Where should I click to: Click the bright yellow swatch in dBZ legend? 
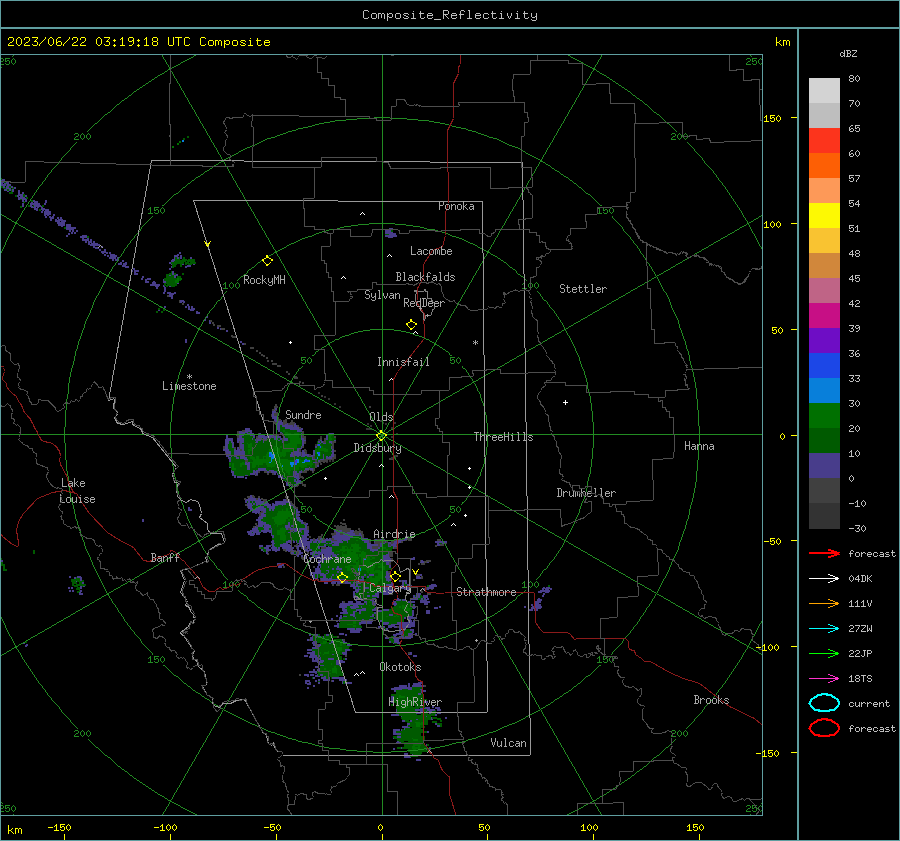tap(824, 215)
